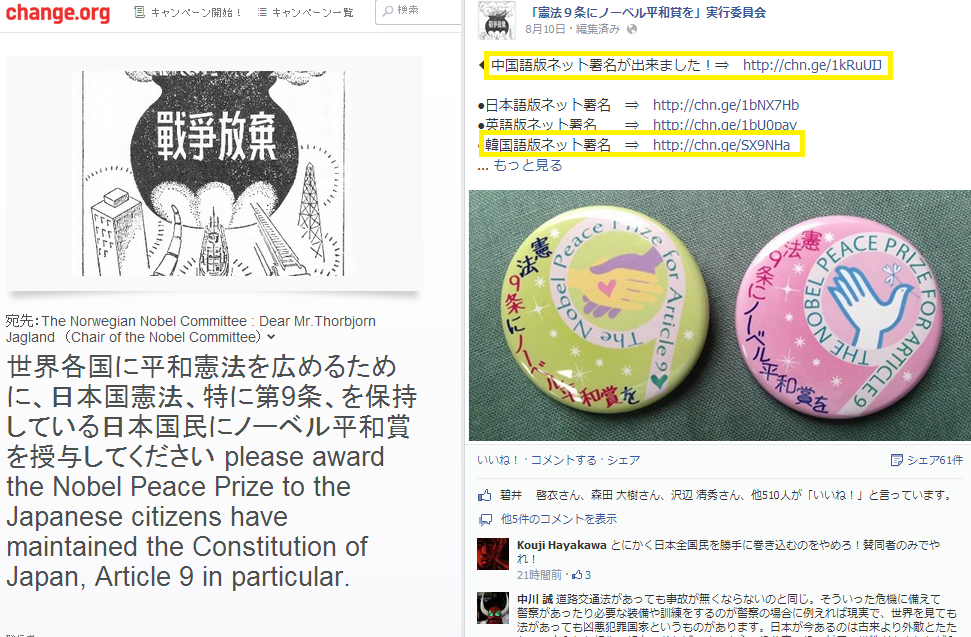Click the comment bubble icon

[485, 519]
